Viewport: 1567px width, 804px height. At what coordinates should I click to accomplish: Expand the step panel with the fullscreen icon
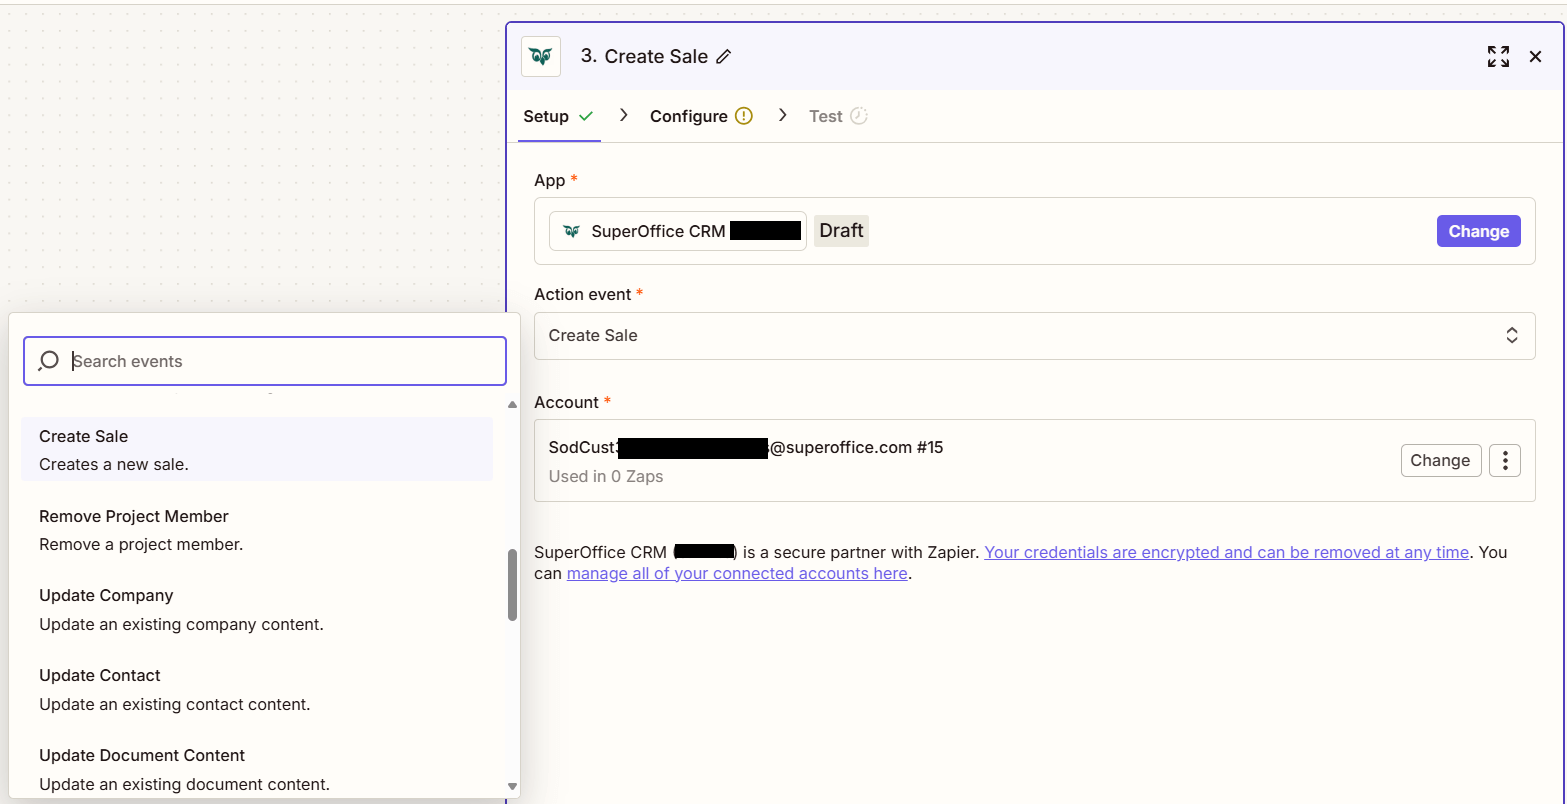coord(1498,57)
